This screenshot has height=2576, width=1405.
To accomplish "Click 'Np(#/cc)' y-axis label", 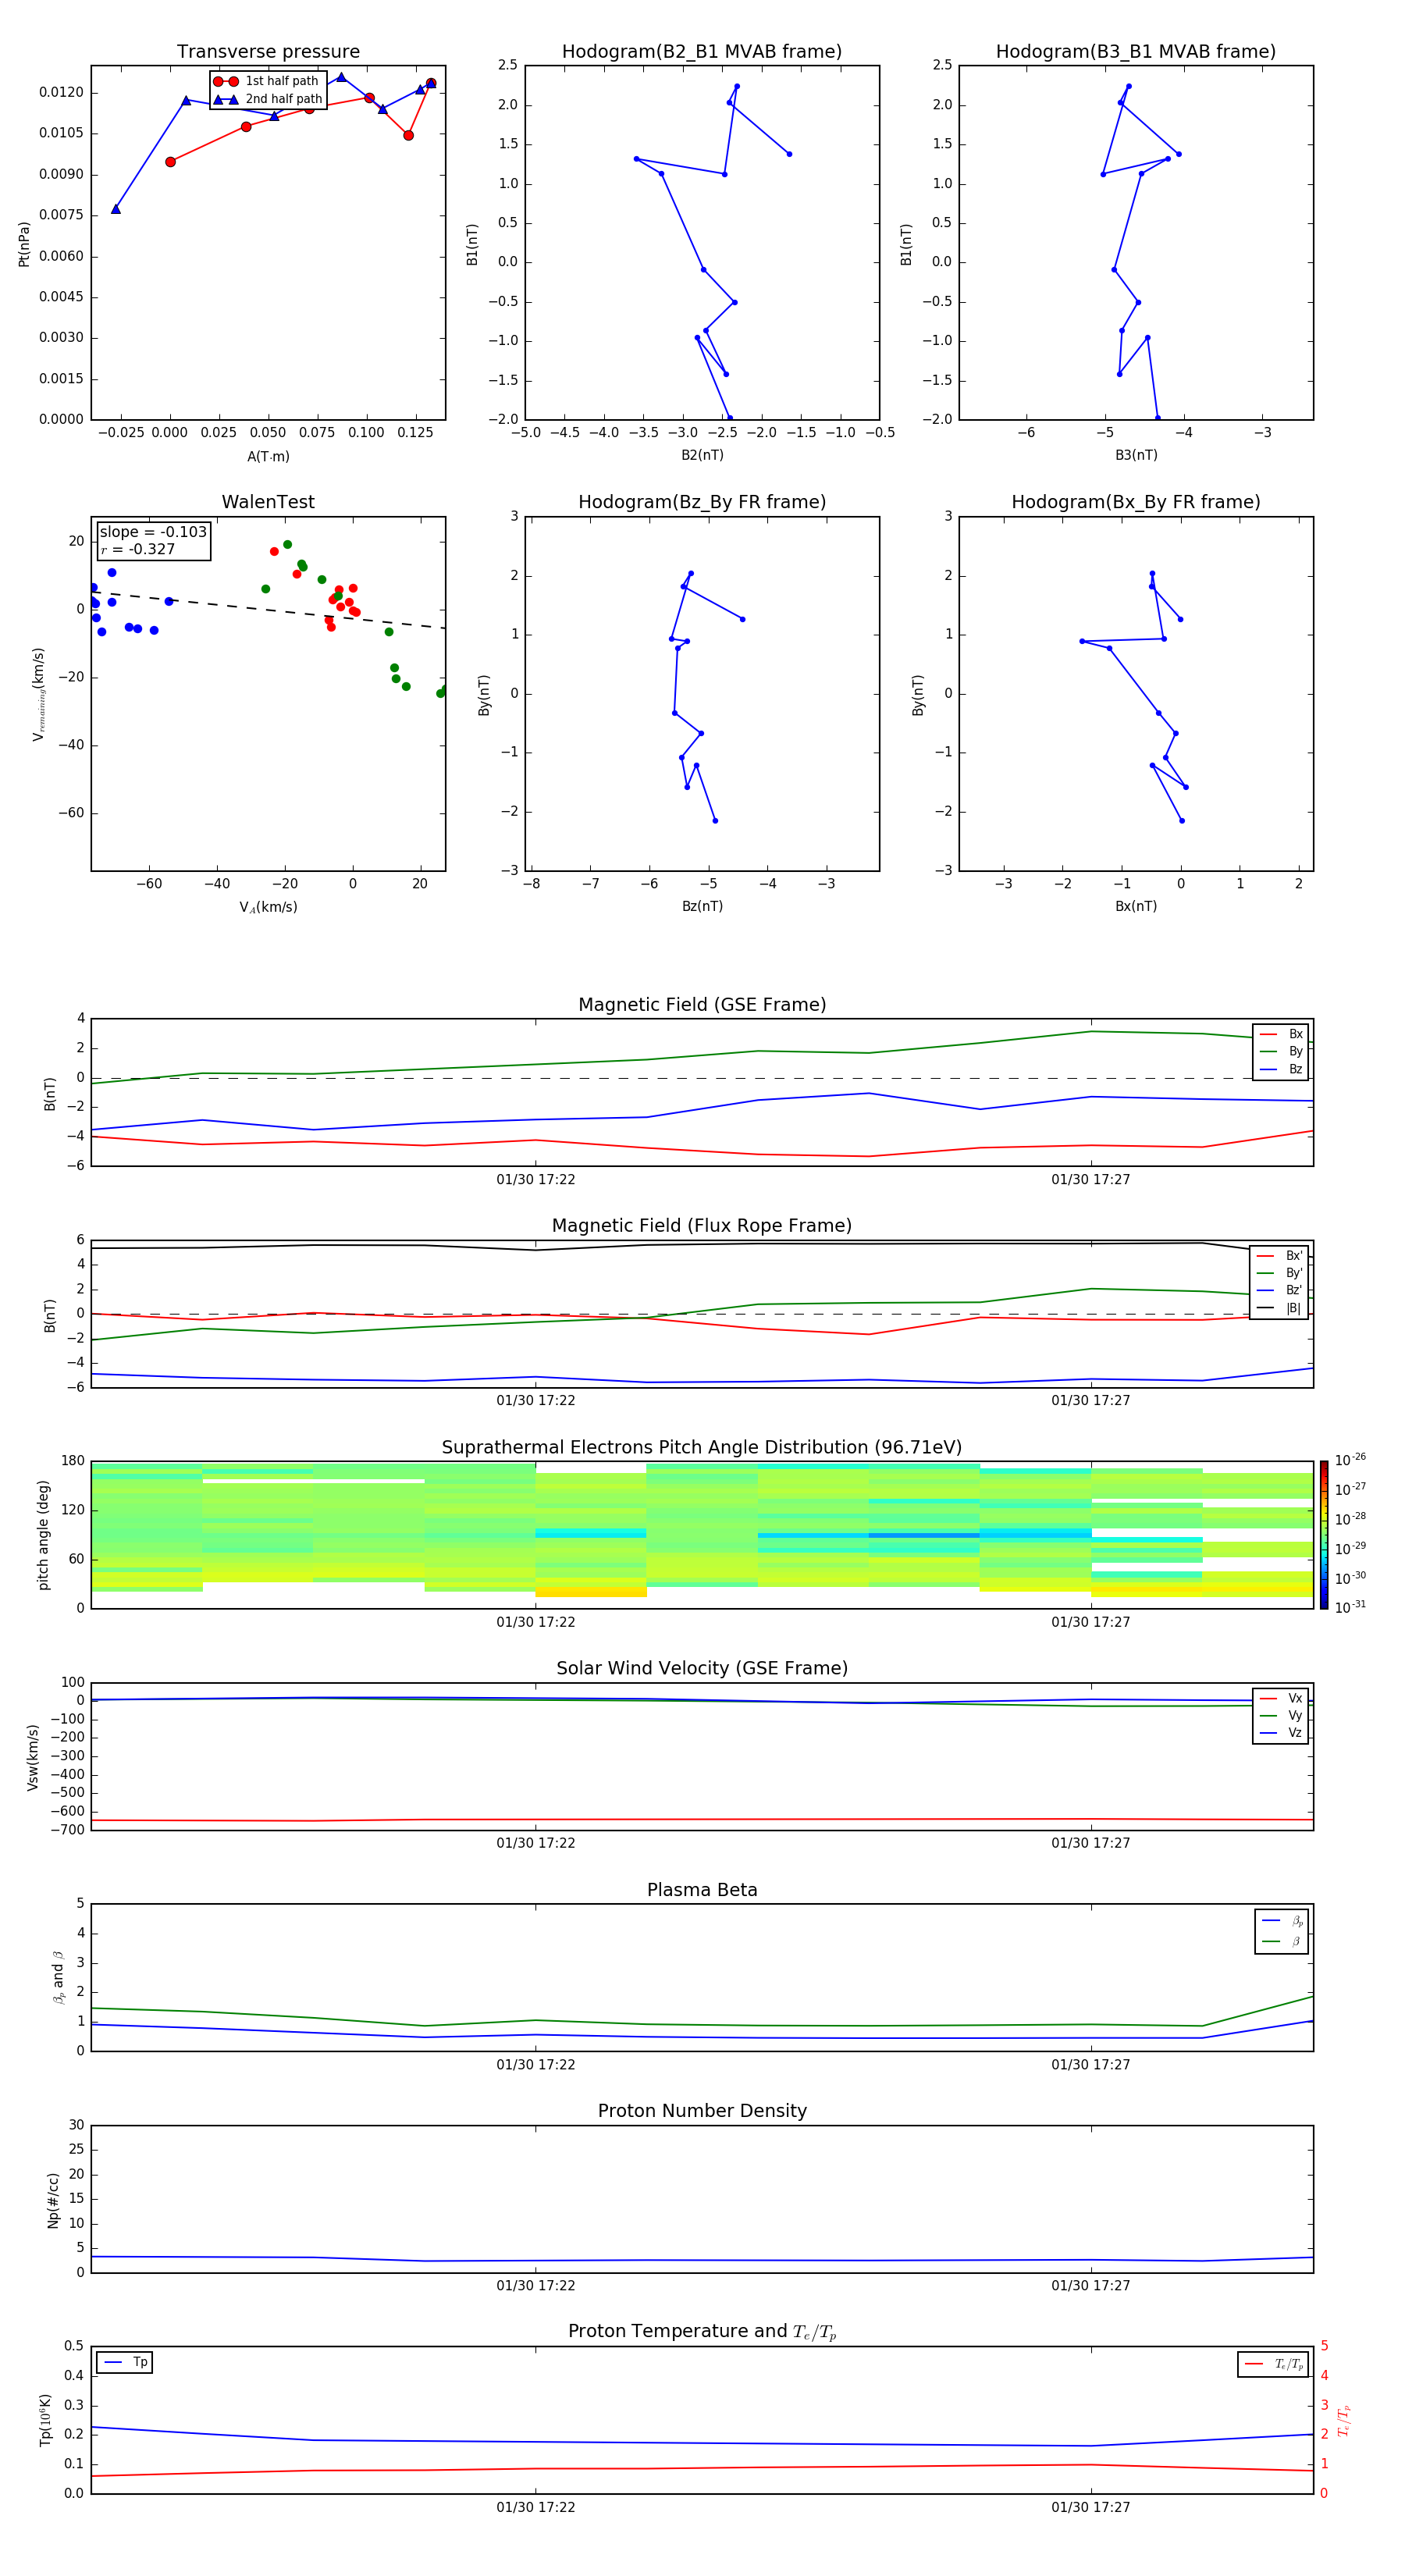I will [53, 2200].
